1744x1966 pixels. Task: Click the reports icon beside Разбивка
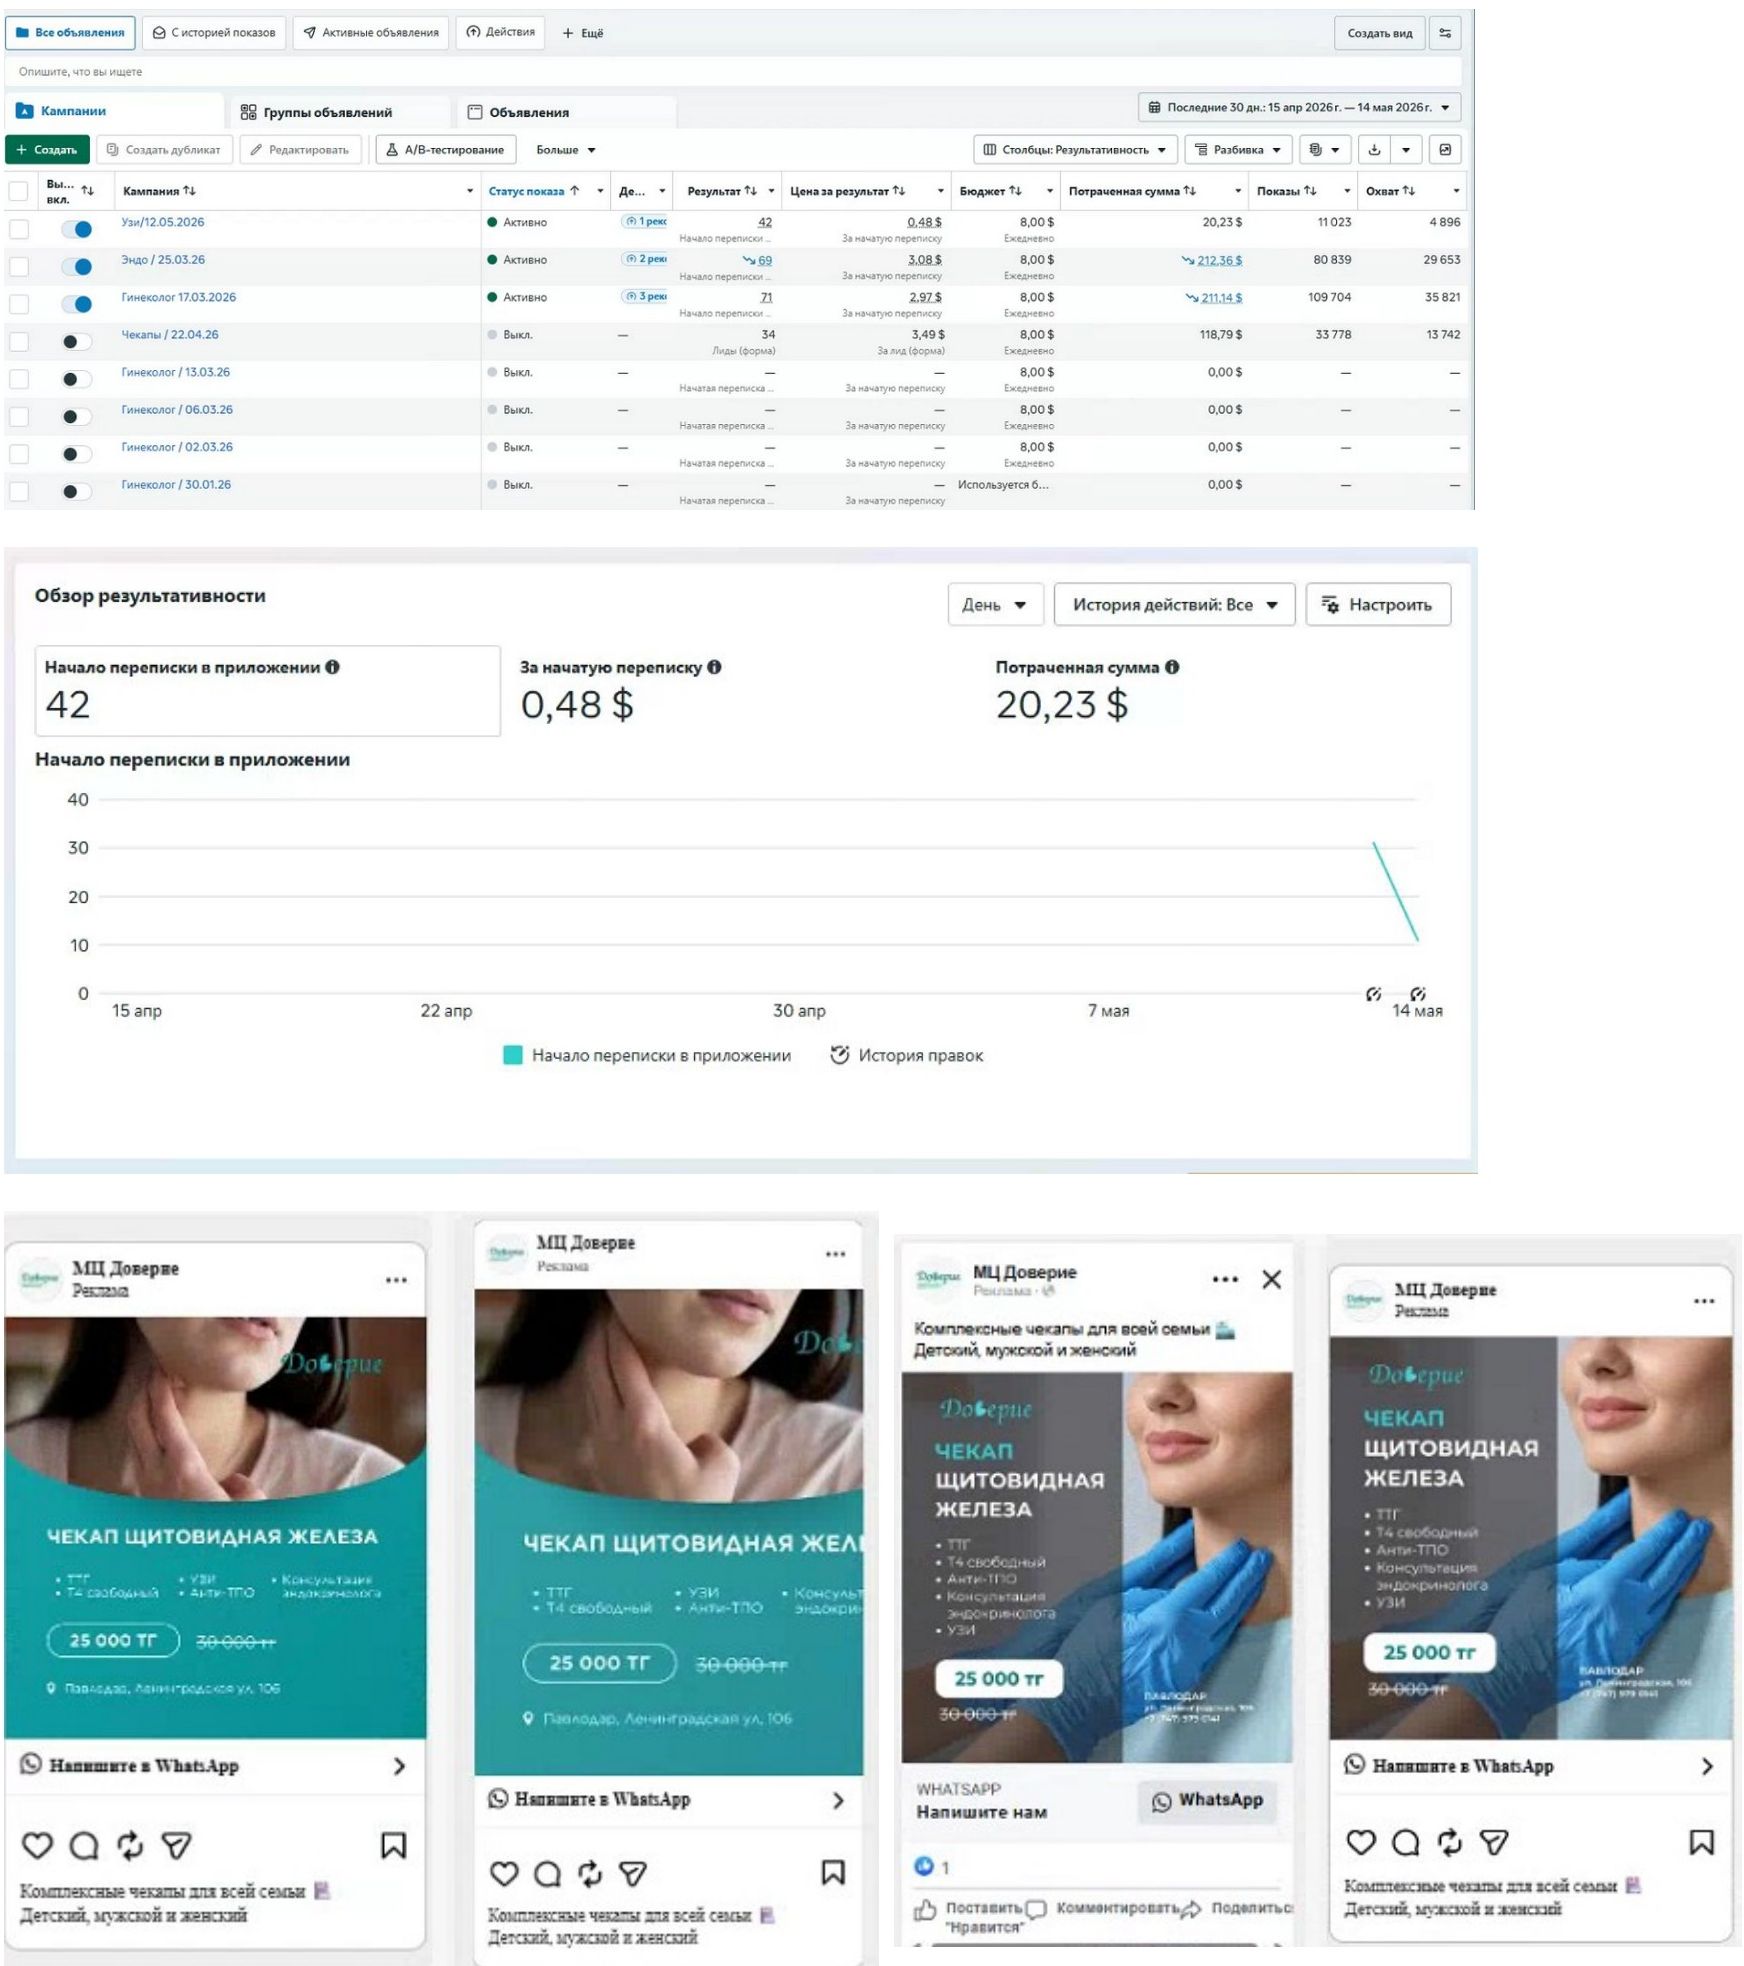coord(1325,150)
